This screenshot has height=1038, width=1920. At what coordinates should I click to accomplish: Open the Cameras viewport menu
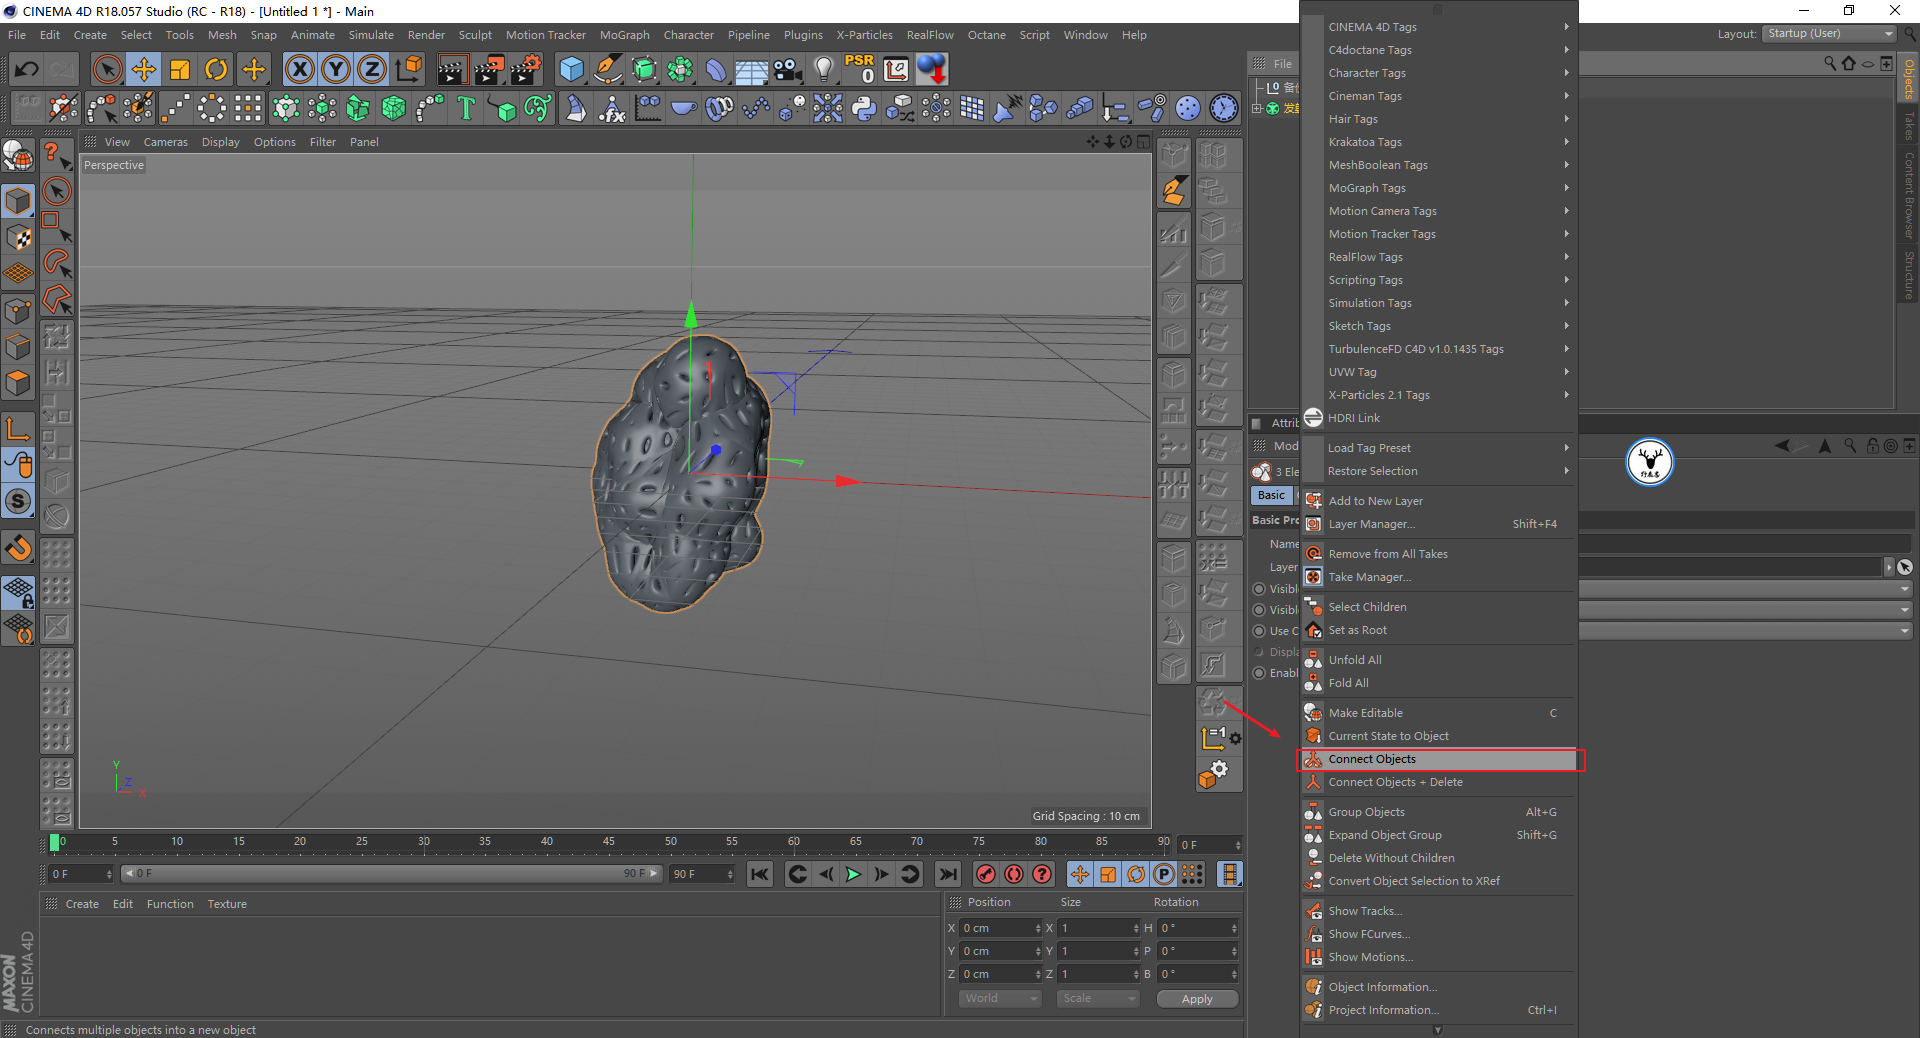click(165, 142)
